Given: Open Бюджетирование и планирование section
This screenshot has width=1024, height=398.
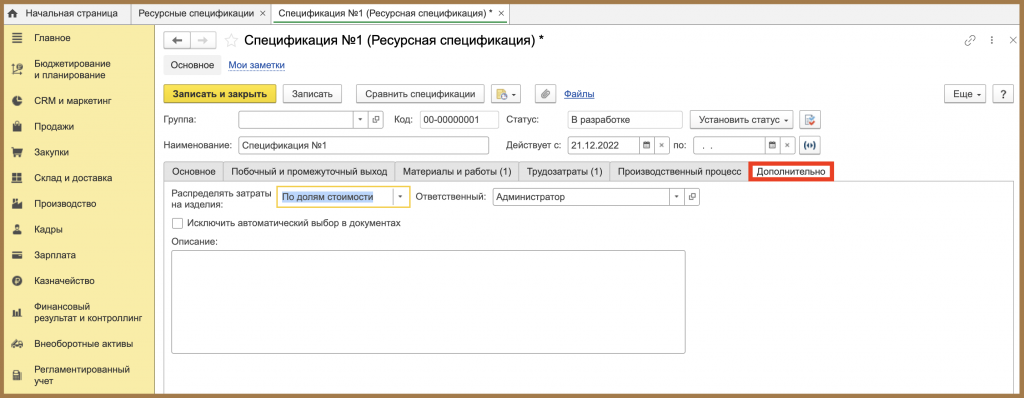Looking at the screenshot, I should 72,69.
